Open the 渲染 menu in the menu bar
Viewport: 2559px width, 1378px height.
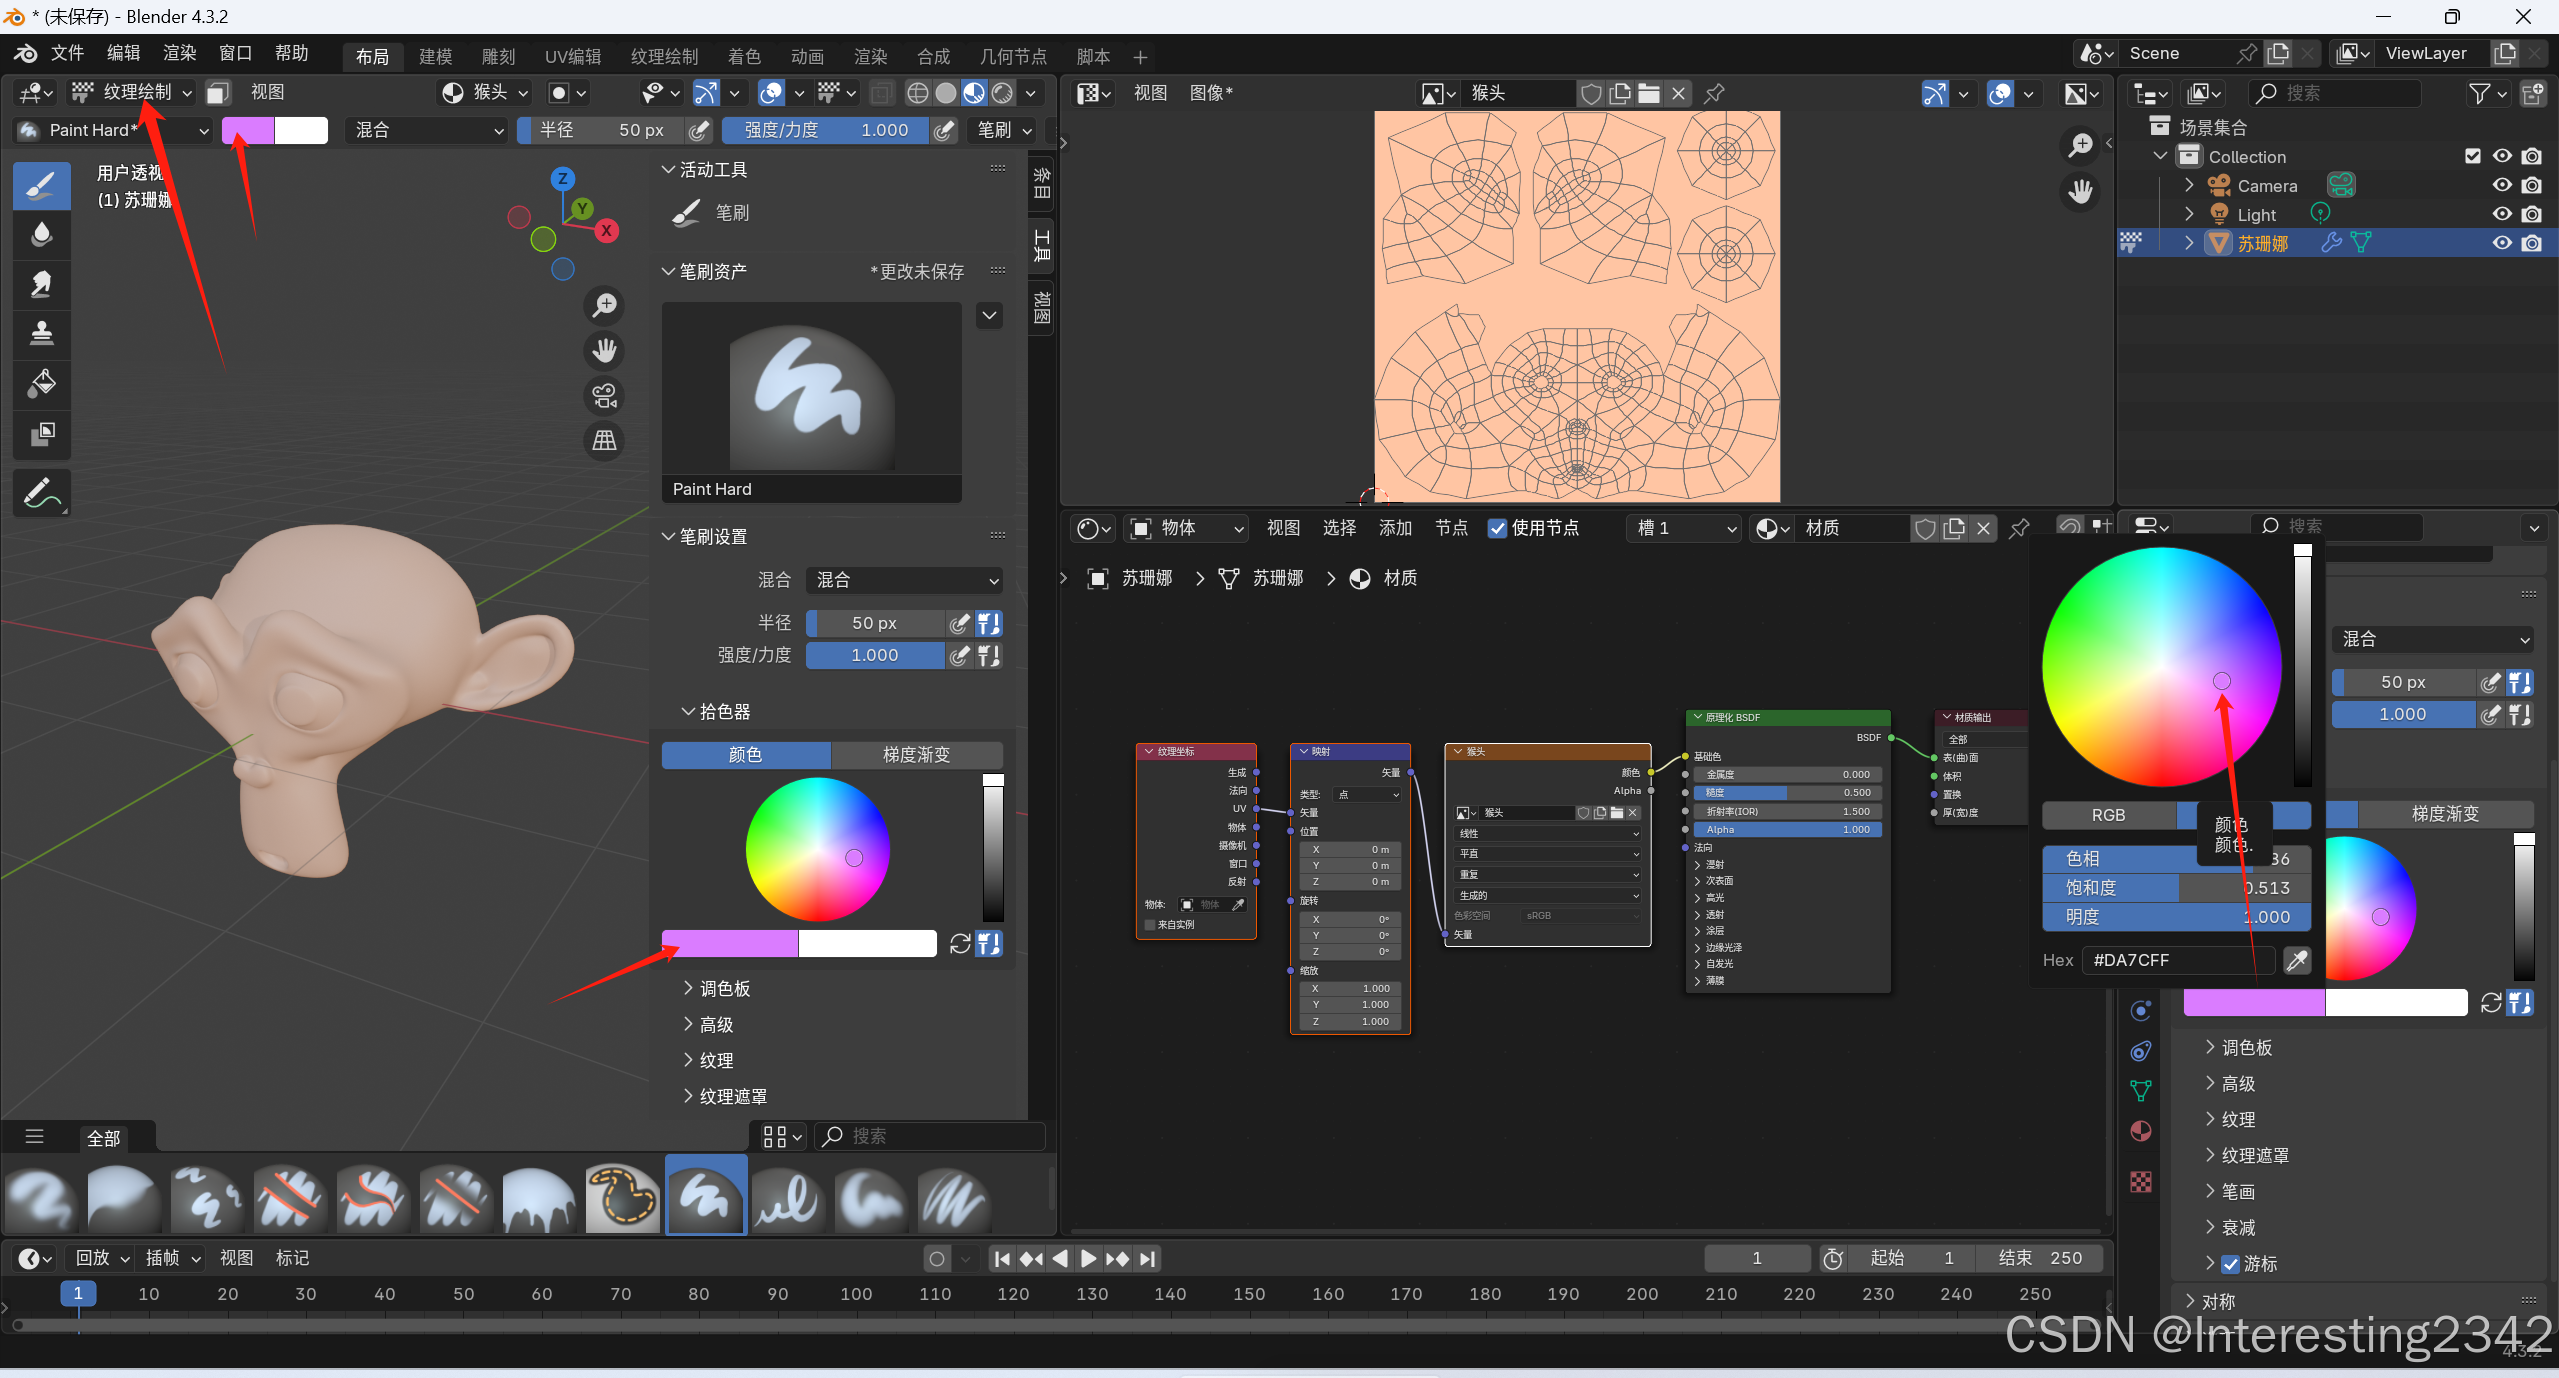pyautogui.click(x=180, y=53)
